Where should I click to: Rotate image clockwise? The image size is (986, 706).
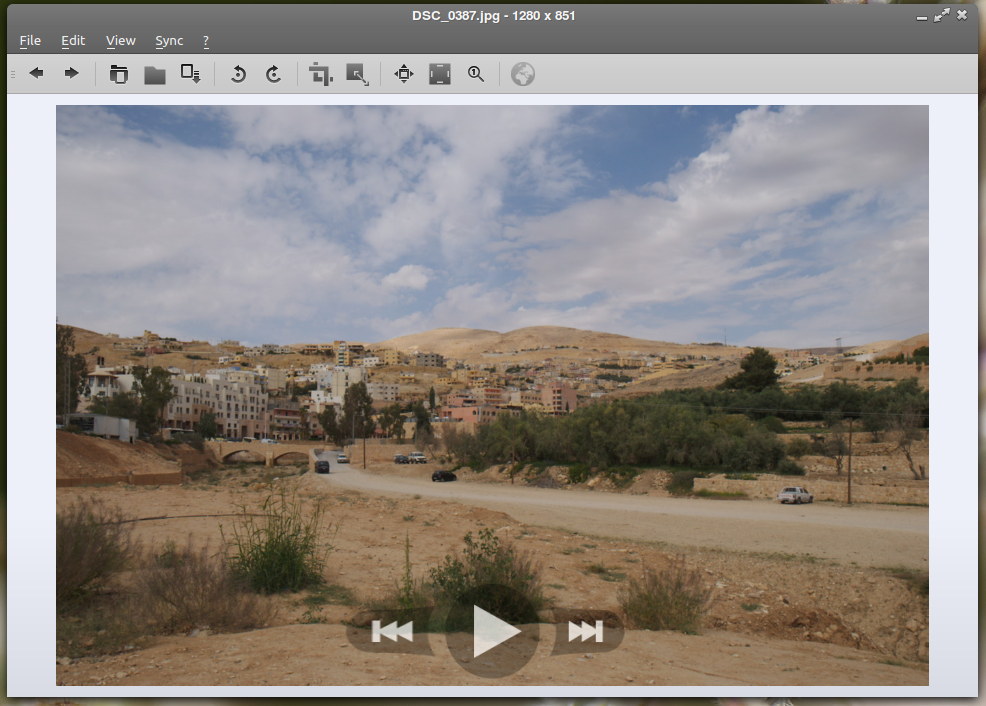pos(273,74)
